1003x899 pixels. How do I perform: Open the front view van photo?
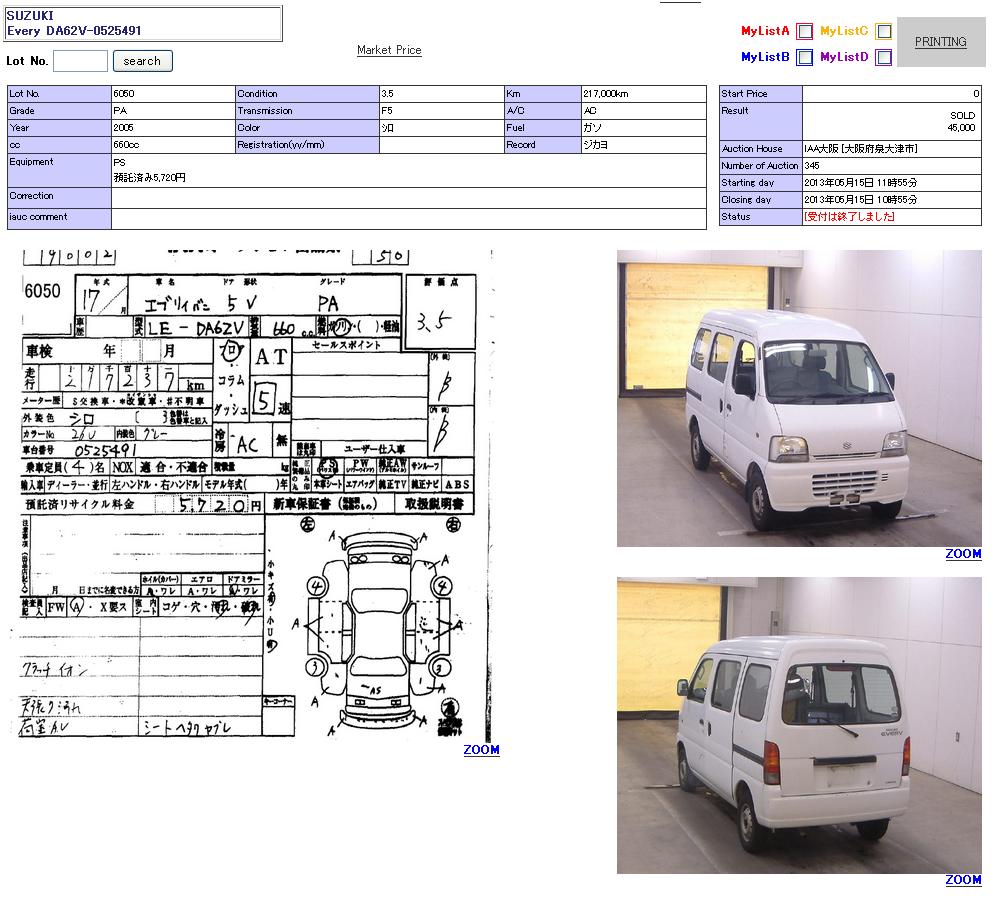click(x=799, y=398)
